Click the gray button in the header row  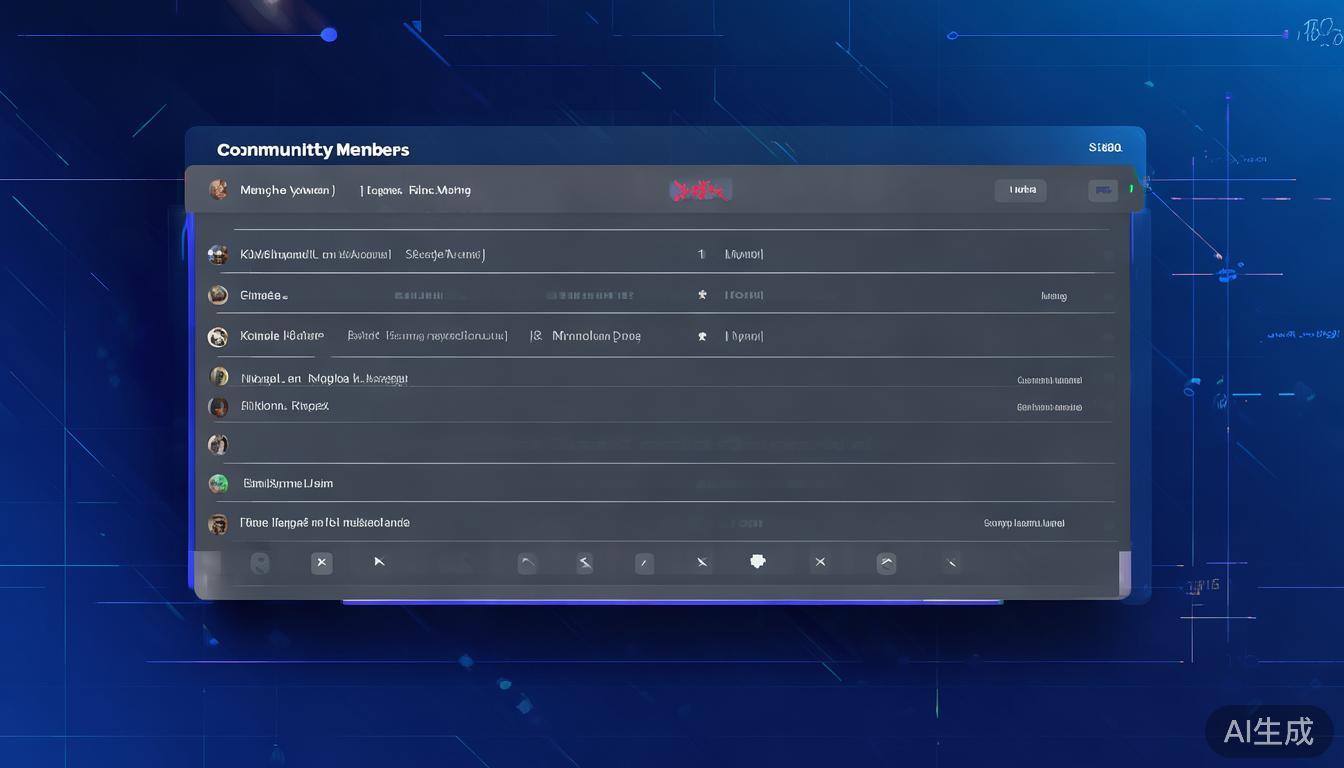1020,190
